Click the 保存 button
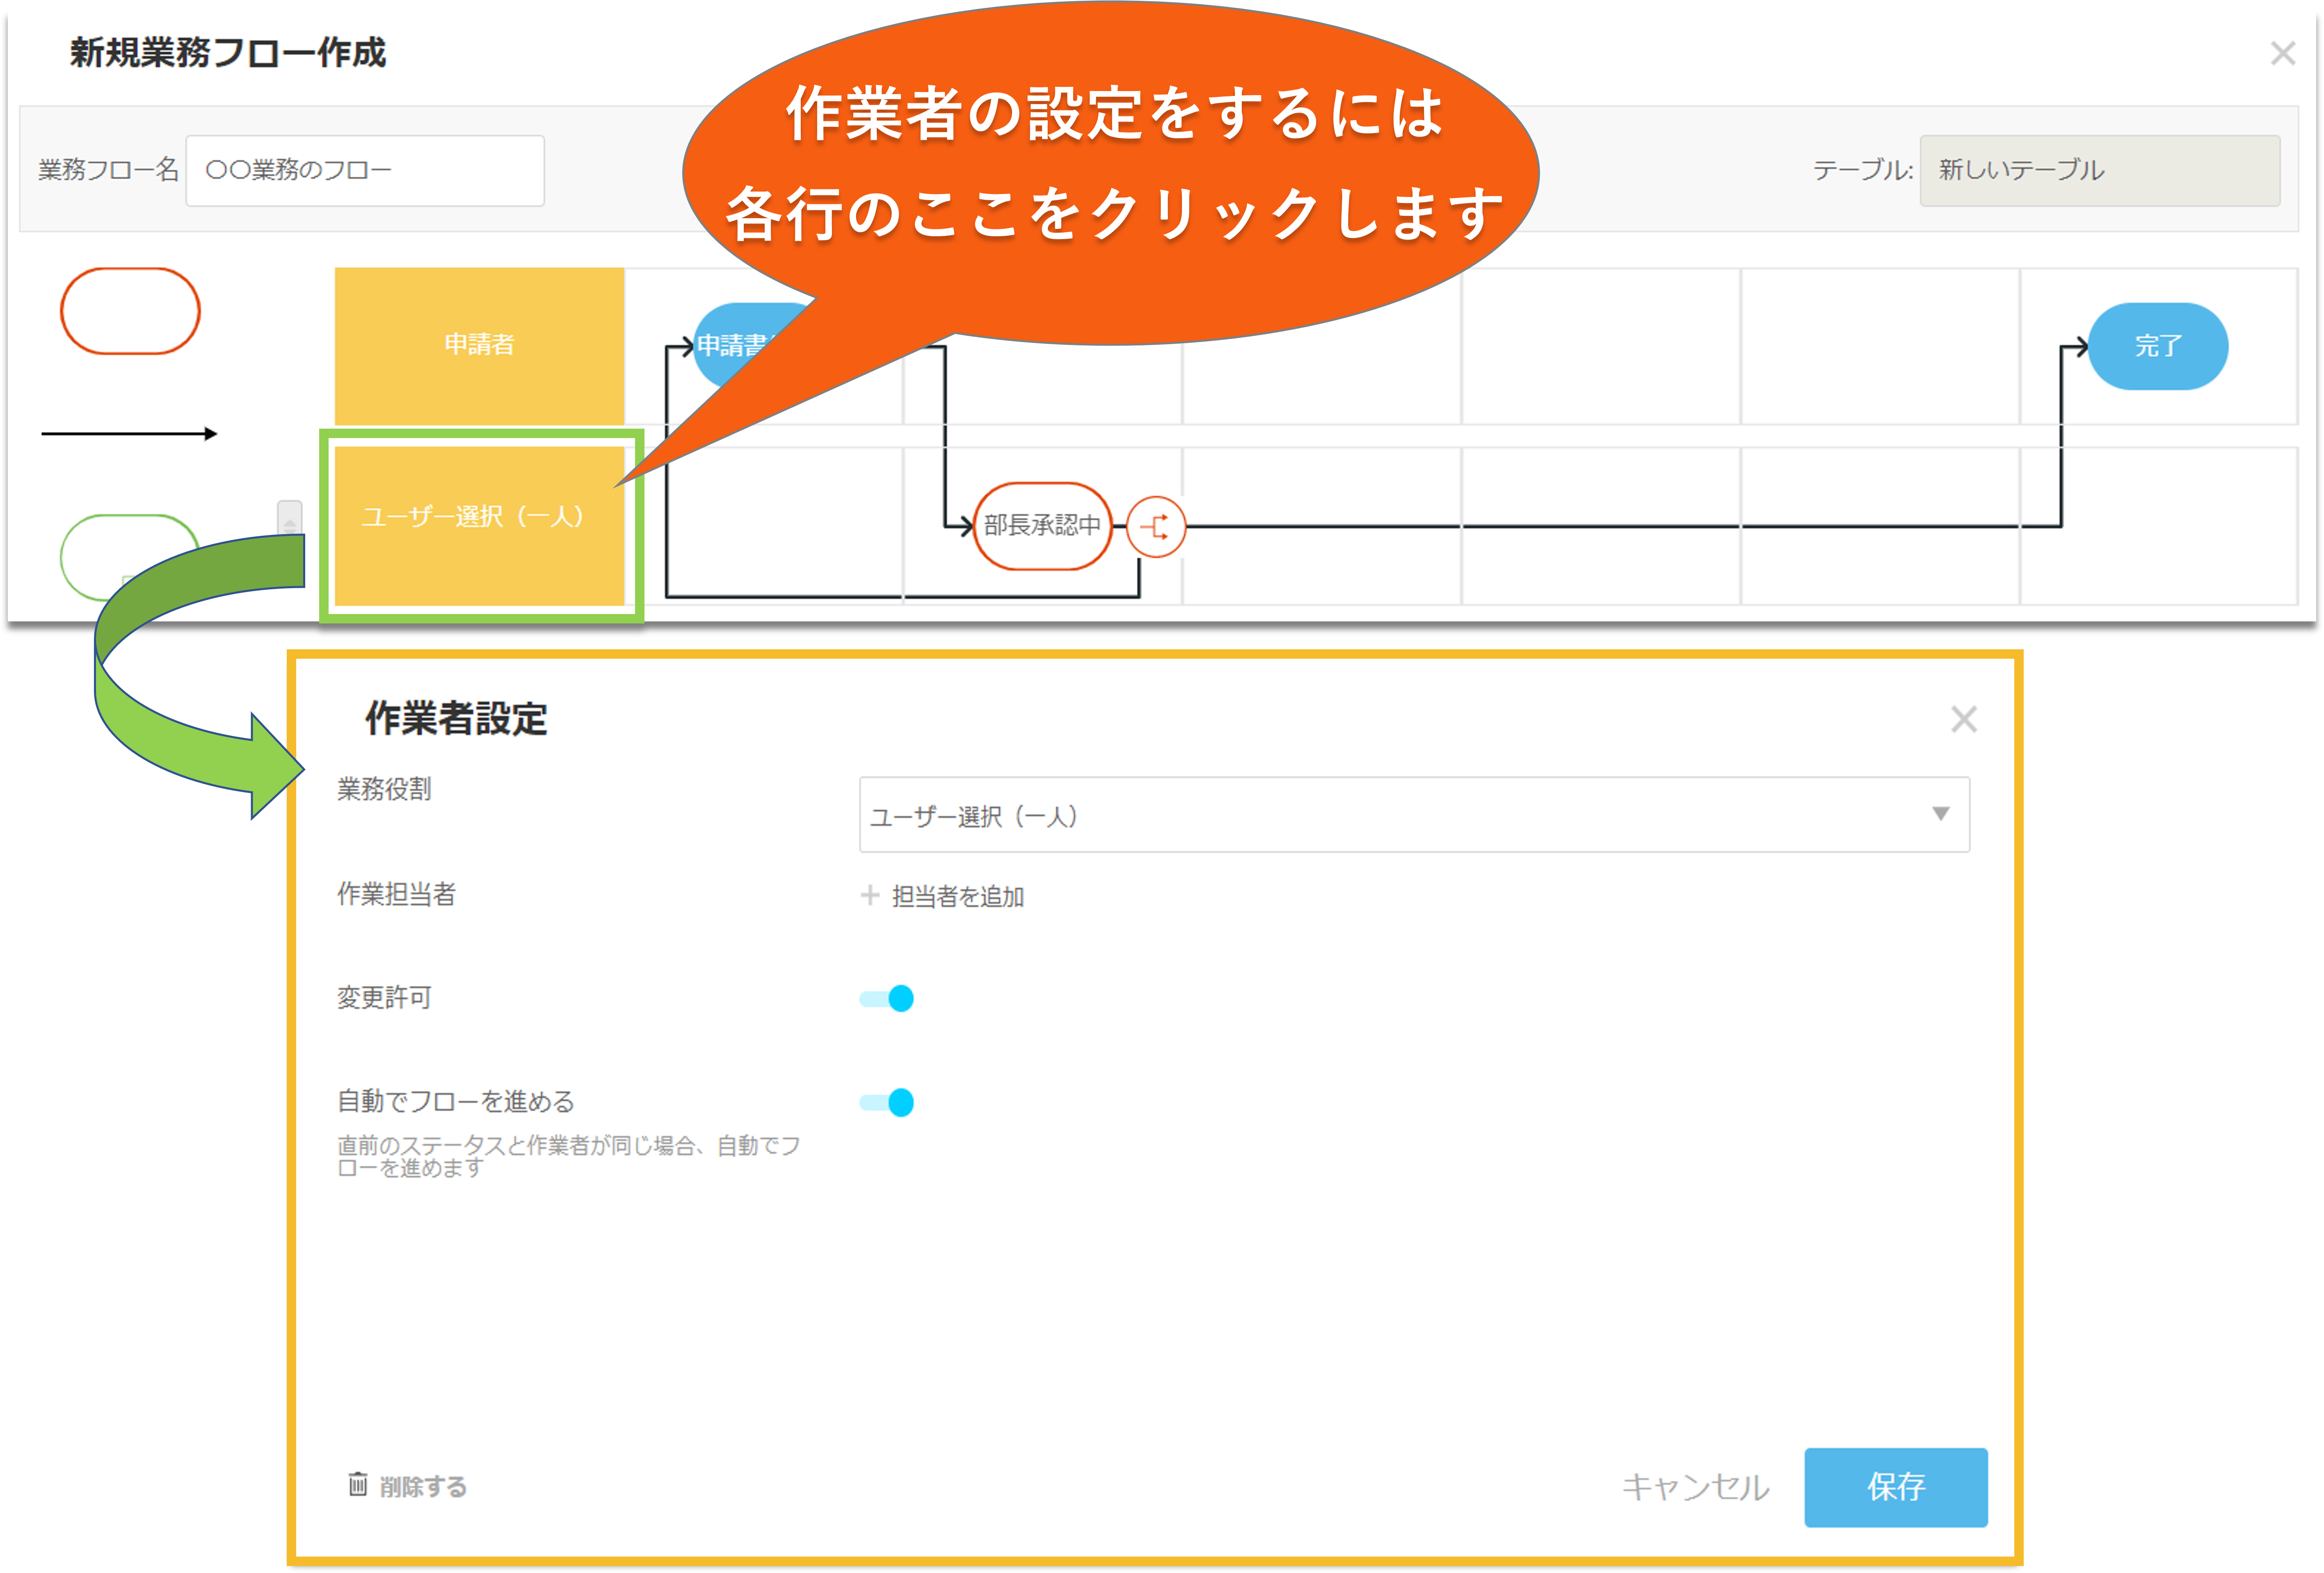 tap(1896, 1487)
